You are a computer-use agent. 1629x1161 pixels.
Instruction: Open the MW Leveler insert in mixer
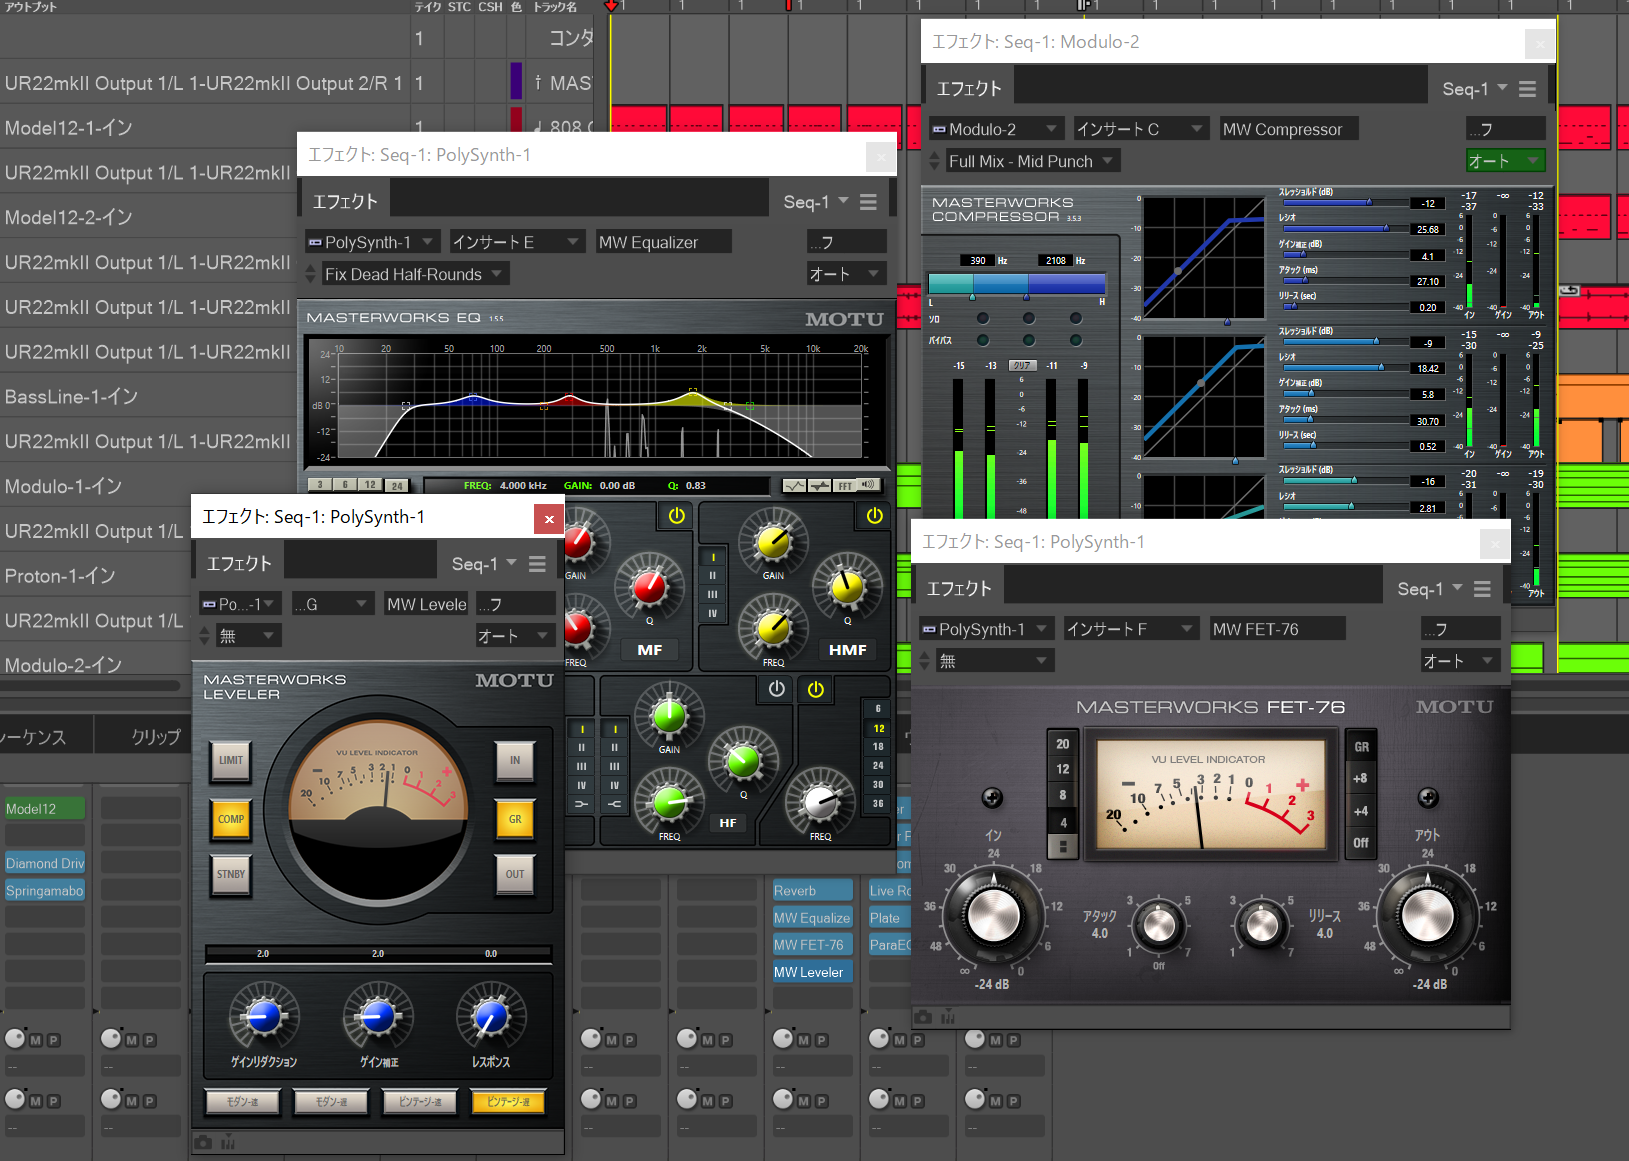click(x=811, y=972)
